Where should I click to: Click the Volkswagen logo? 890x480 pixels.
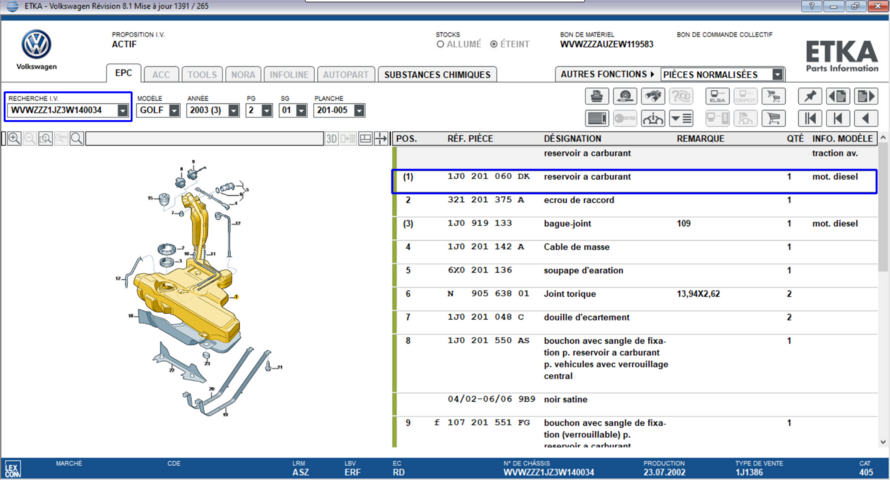click(36, 44)
